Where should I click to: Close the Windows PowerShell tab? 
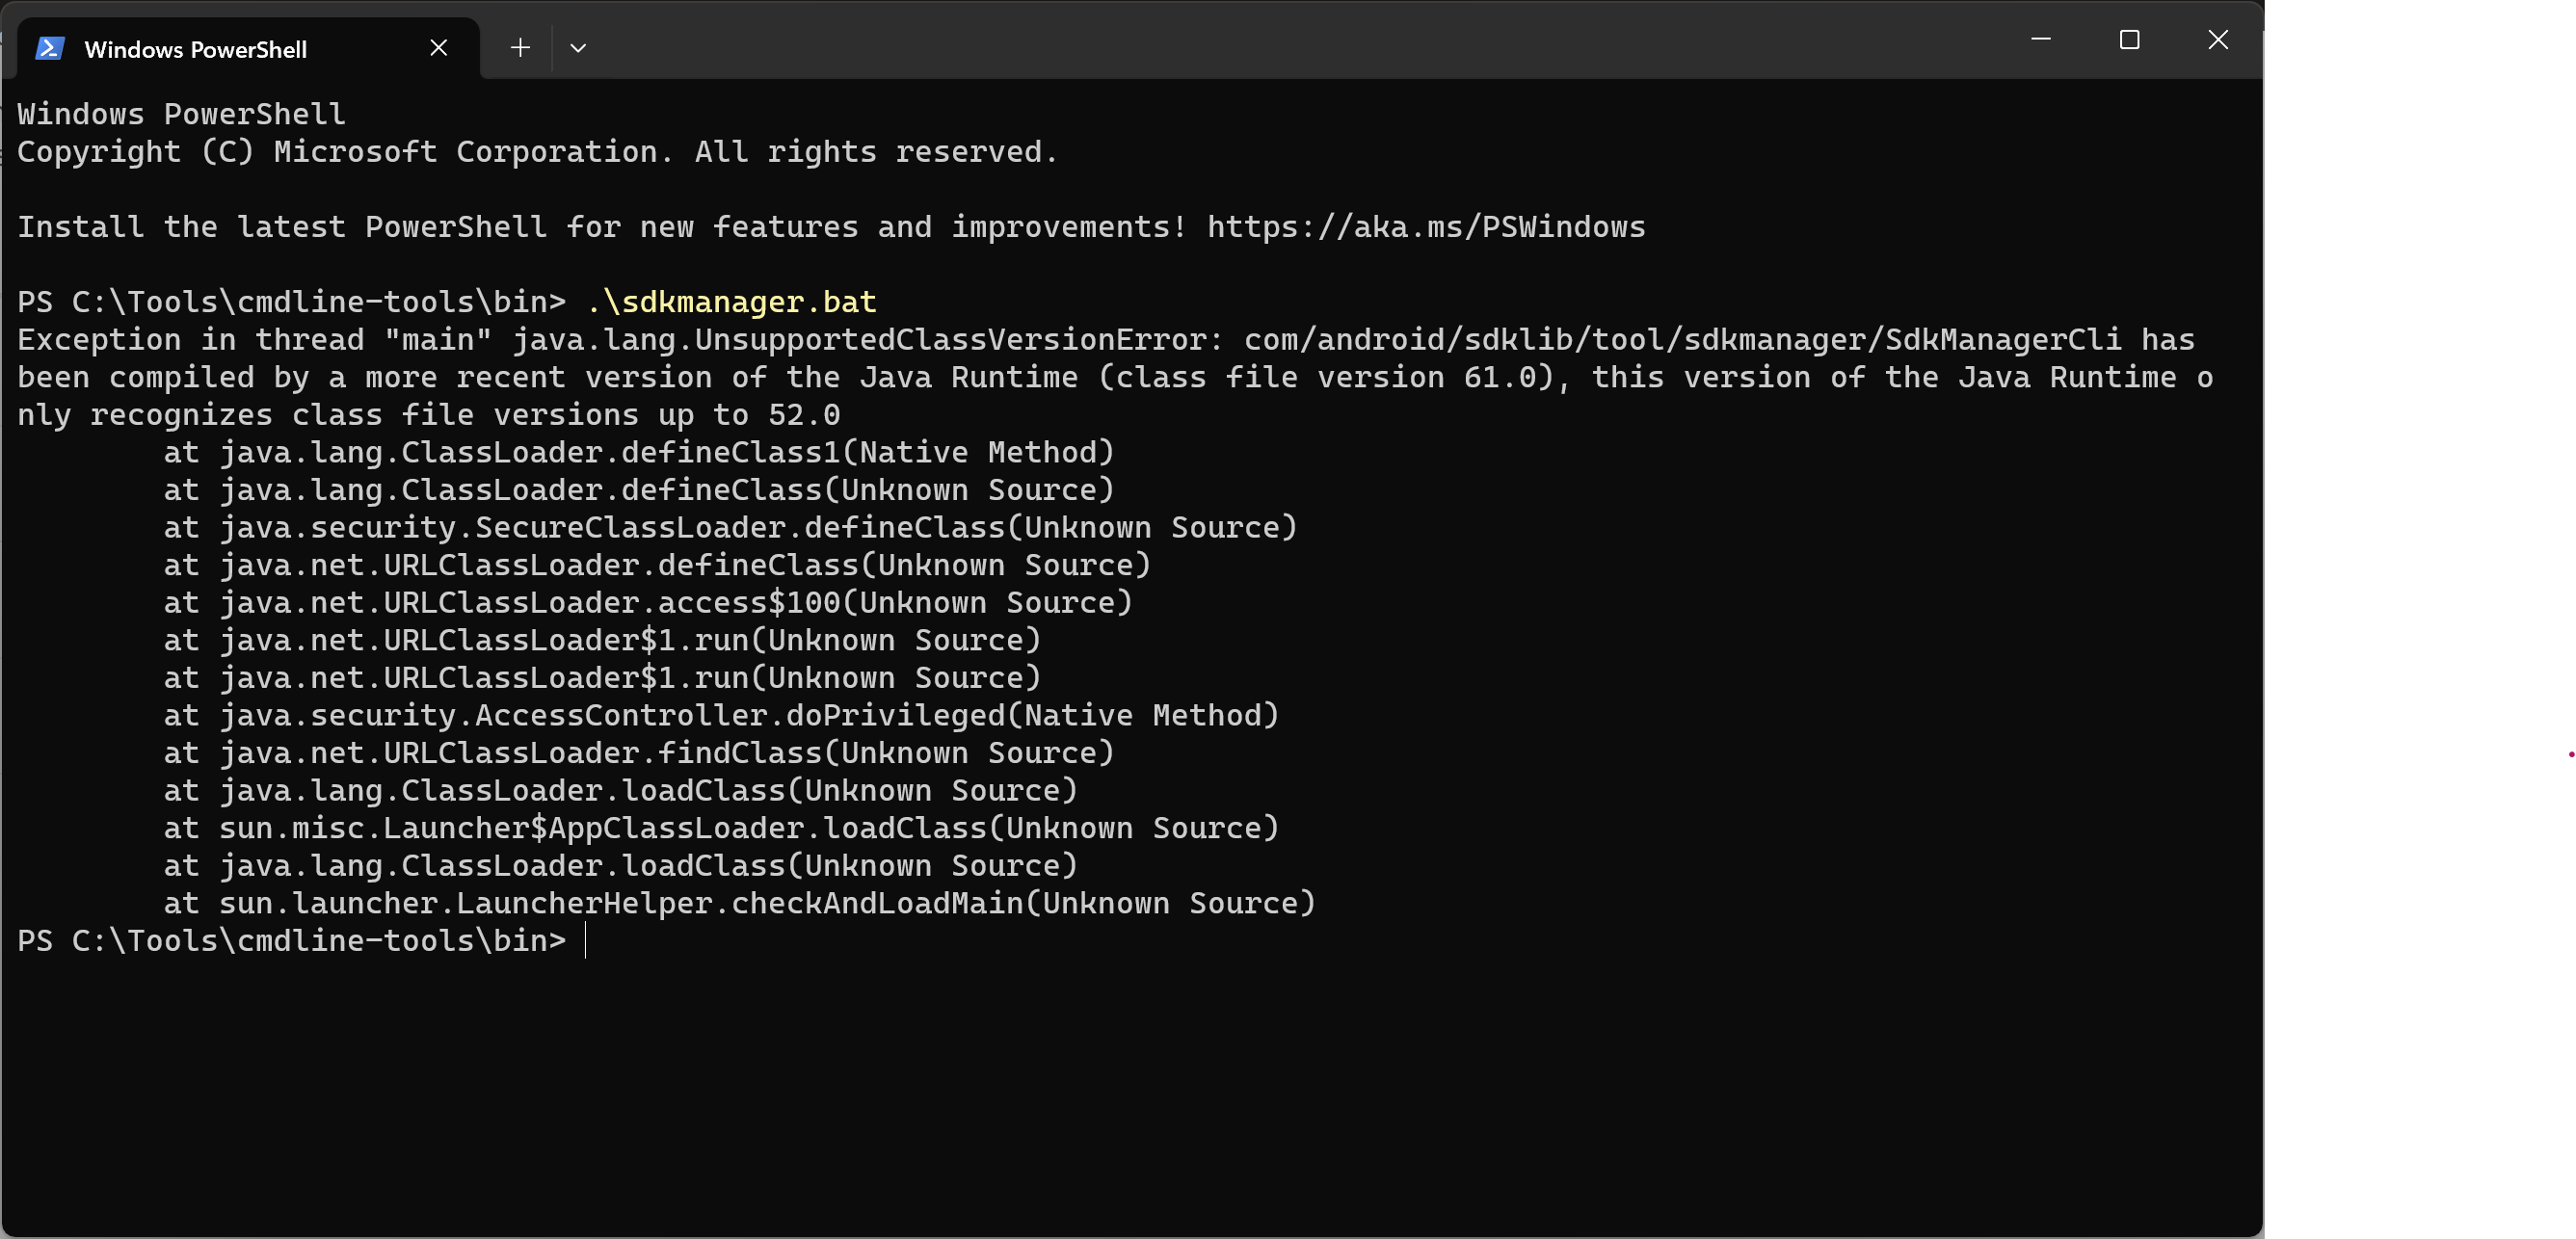point(438,48)
